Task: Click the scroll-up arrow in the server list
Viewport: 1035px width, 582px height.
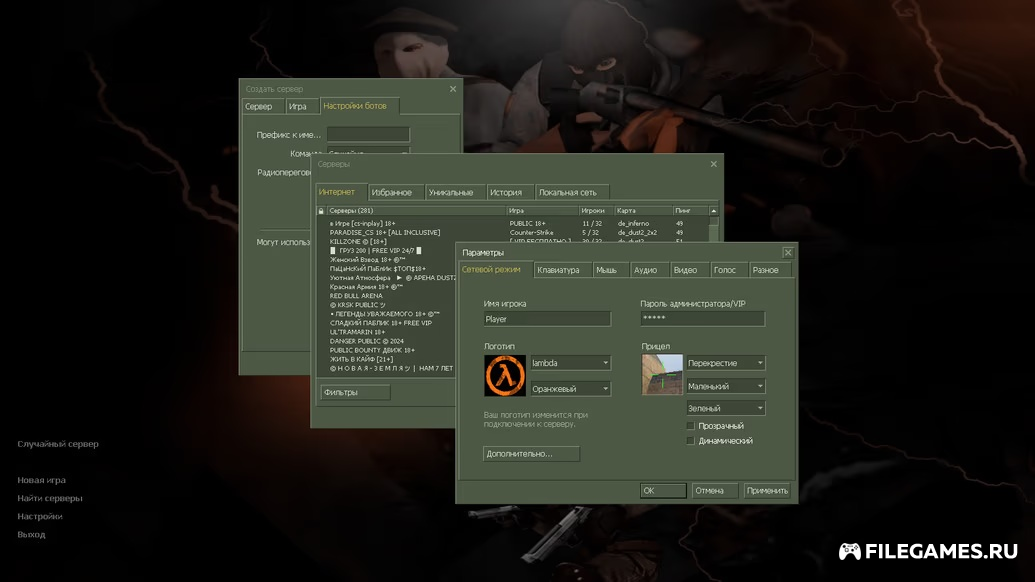Action: point(714,210)
